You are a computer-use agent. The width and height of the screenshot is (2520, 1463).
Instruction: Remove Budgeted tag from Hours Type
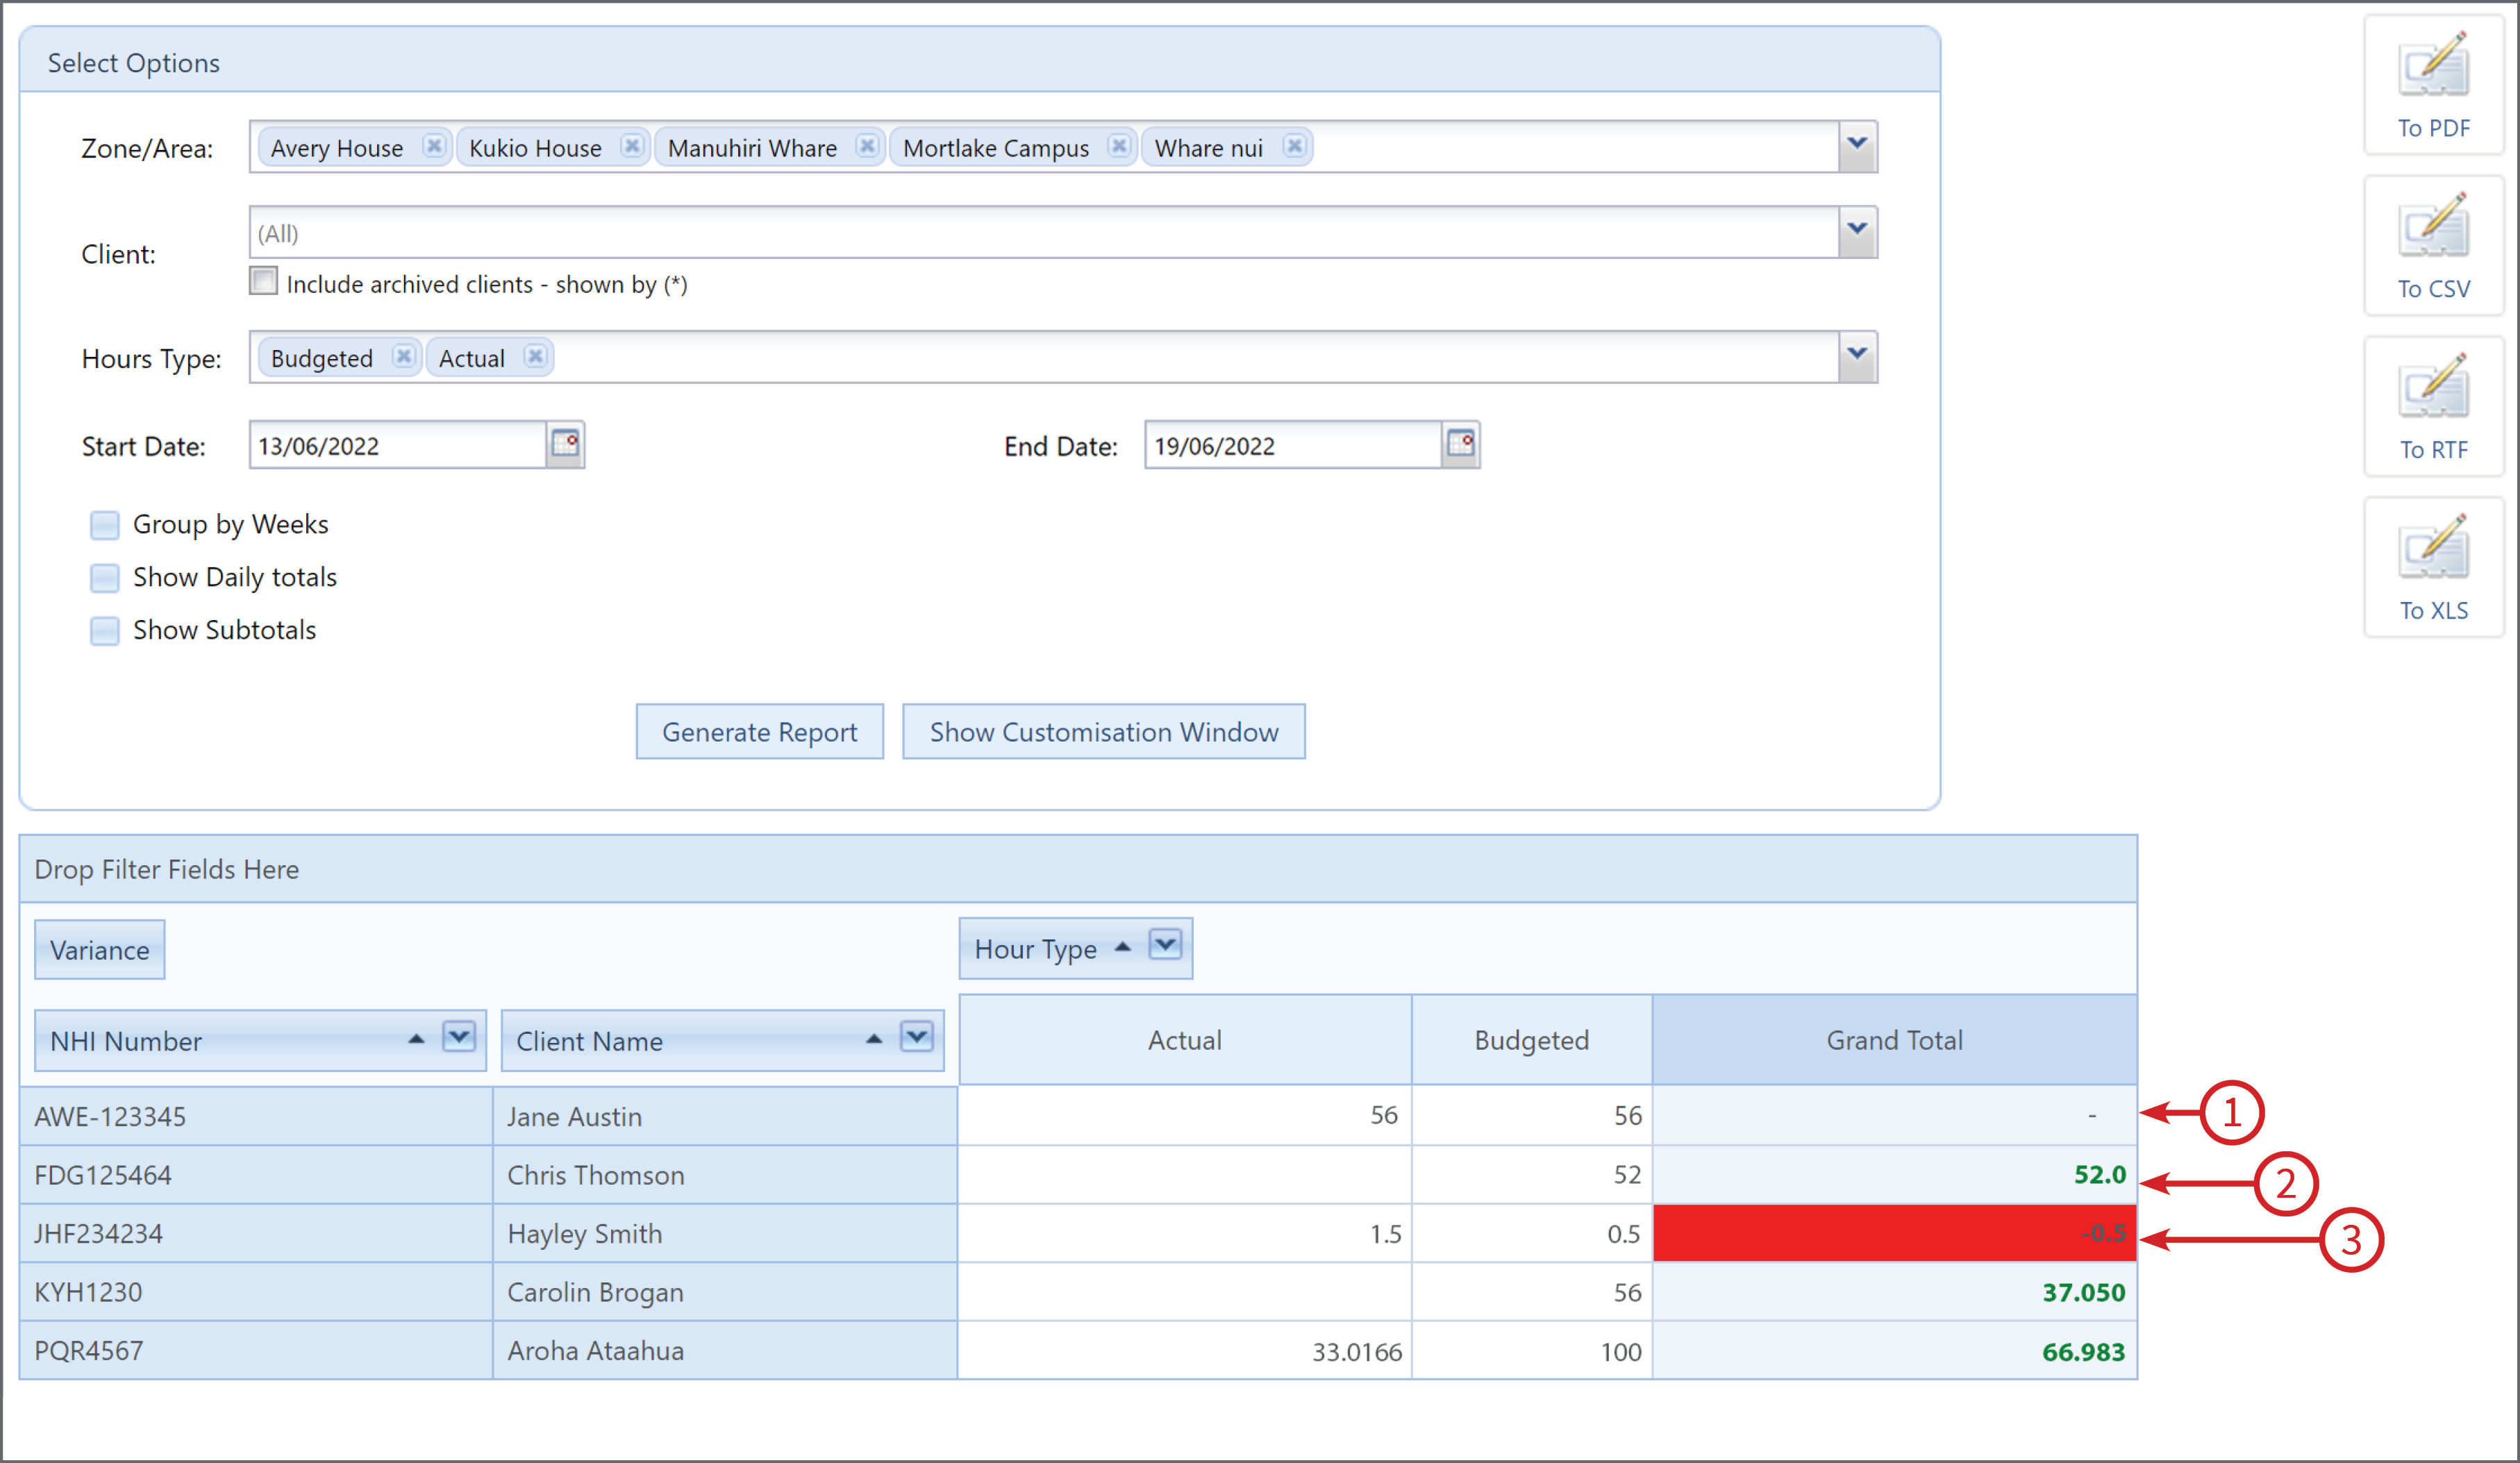pos(403,357)
